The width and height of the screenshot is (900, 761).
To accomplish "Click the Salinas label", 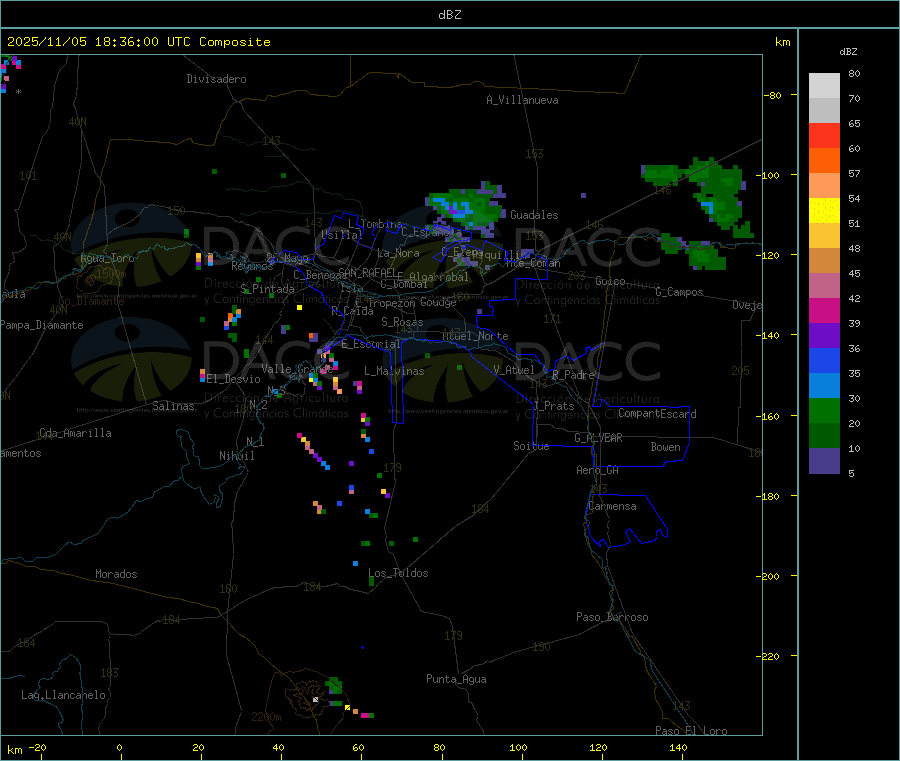I will tap(173, 406).
